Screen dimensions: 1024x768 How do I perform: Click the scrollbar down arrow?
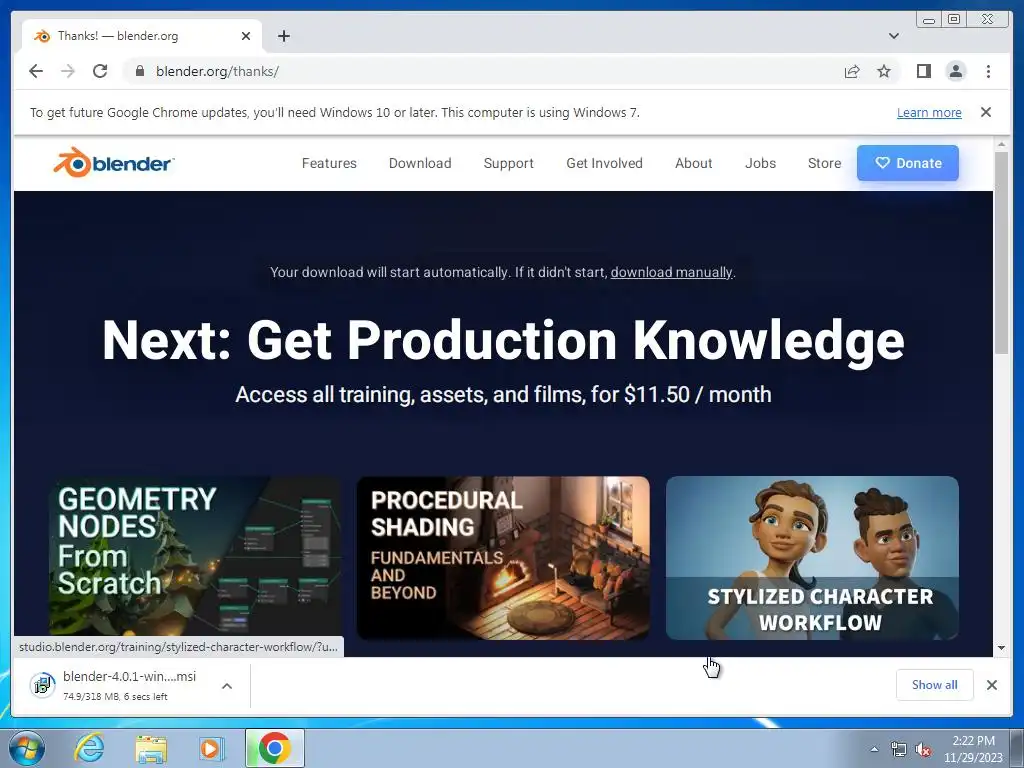[x=1001, y=648]
